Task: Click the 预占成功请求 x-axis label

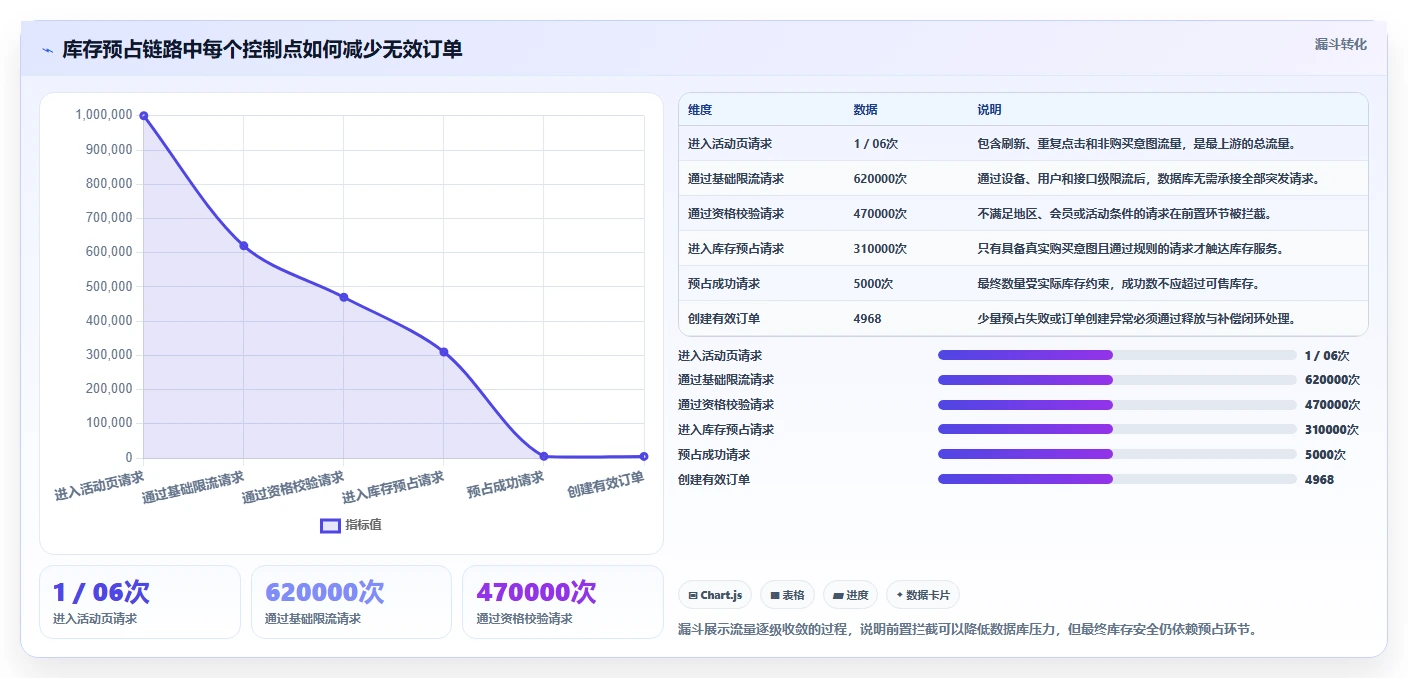Action: click(505, 486)
